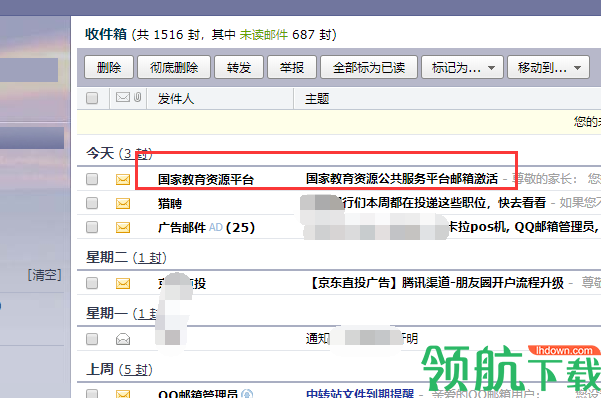Click 全部标为已读 button
This screenshot has height=398, width=601.
(369, 67)
